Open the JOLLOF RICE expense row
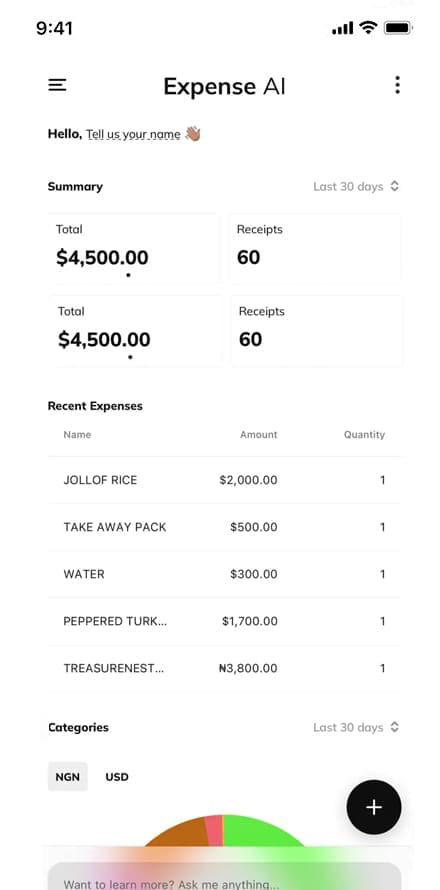Viewport: 440px width, 890px height. (224, 480)
